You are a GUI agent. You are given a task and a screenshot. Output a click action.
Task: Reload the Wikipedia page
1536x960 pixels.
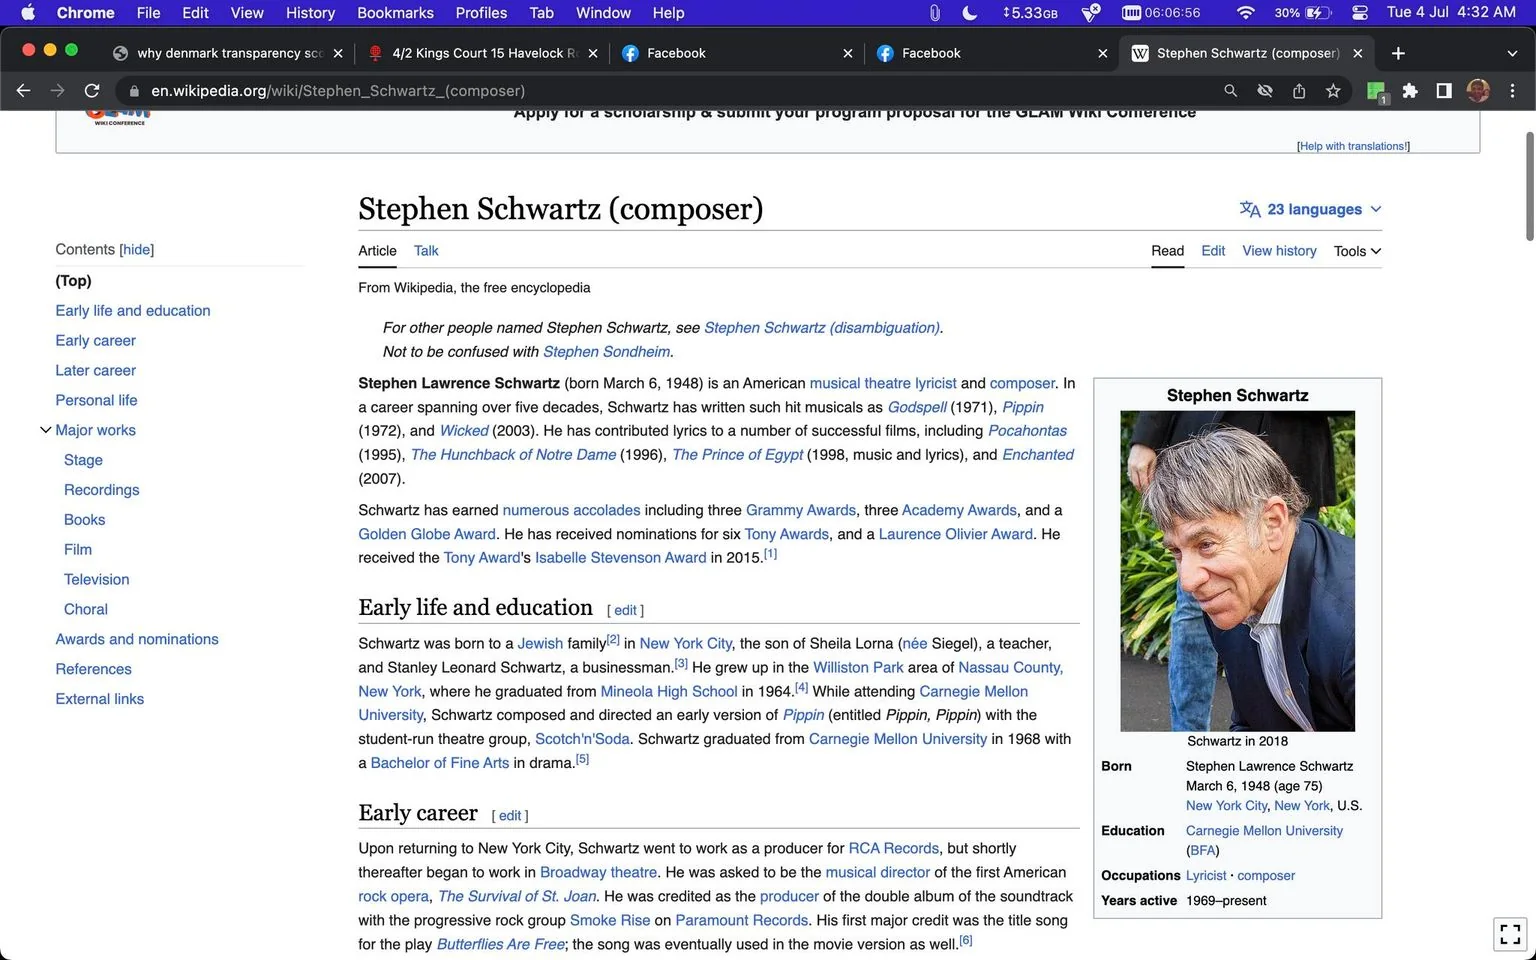click(92, 91)
